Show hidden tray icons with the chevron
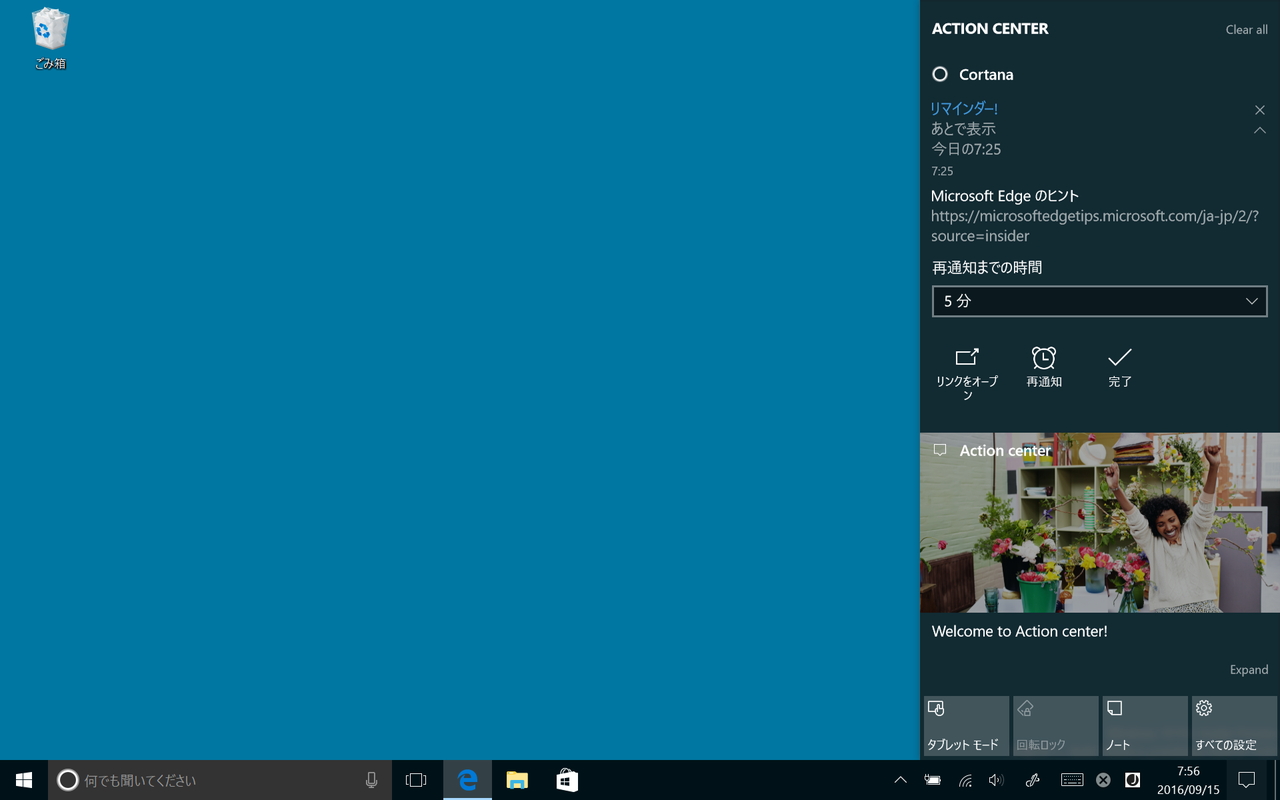Screen dimensions: 1280x800 coord(900,780)
